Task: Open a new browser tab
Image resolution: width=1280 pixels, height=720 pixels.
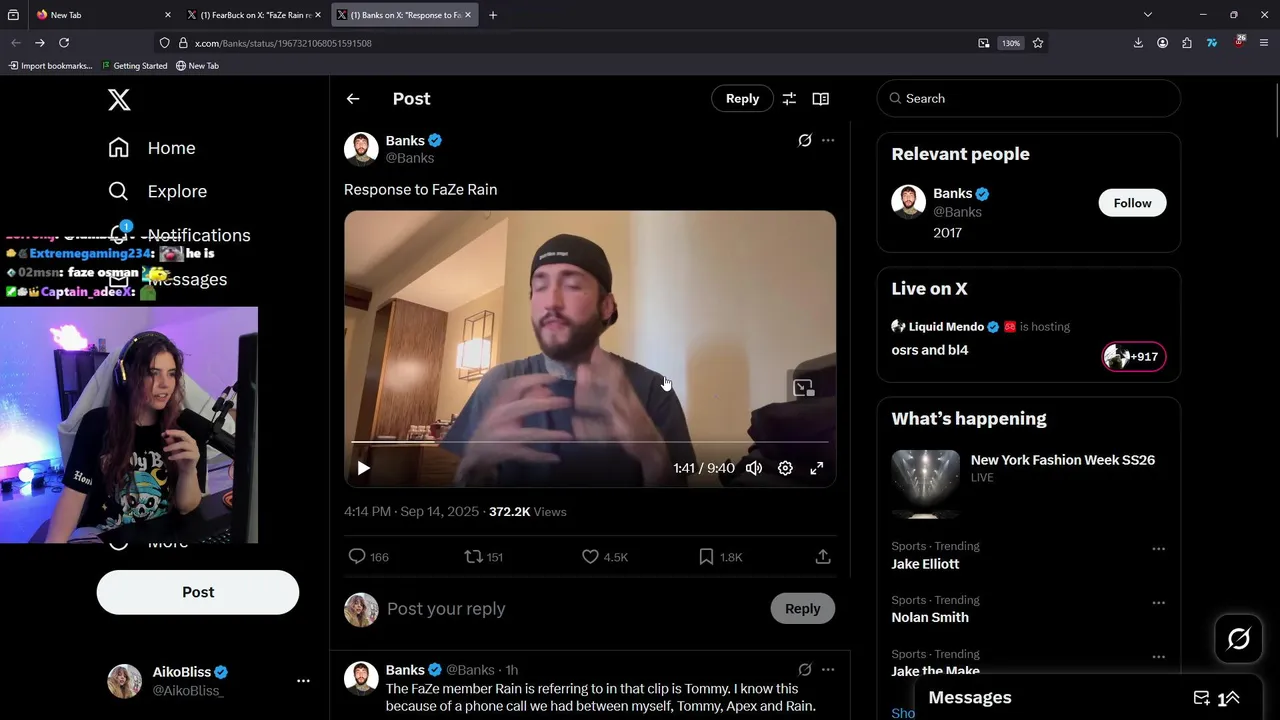Action: 493,15
